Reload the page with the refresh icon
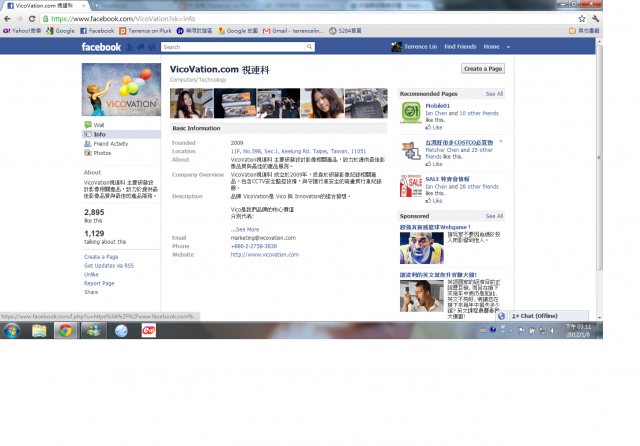 32,19
